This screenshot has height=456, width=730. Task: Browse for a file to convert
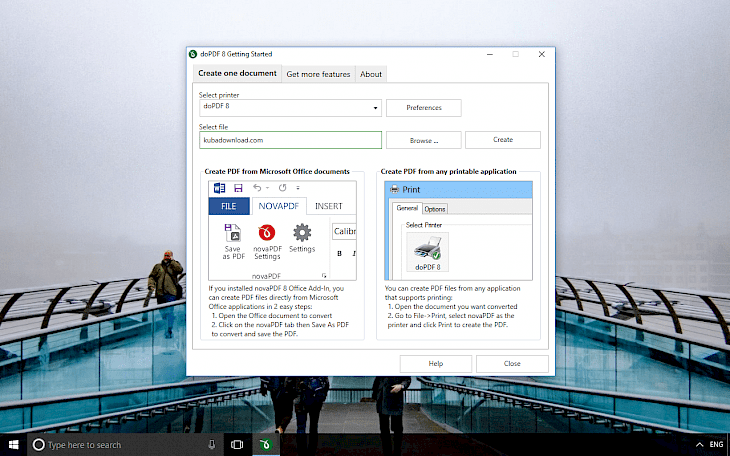click(424, 140)
